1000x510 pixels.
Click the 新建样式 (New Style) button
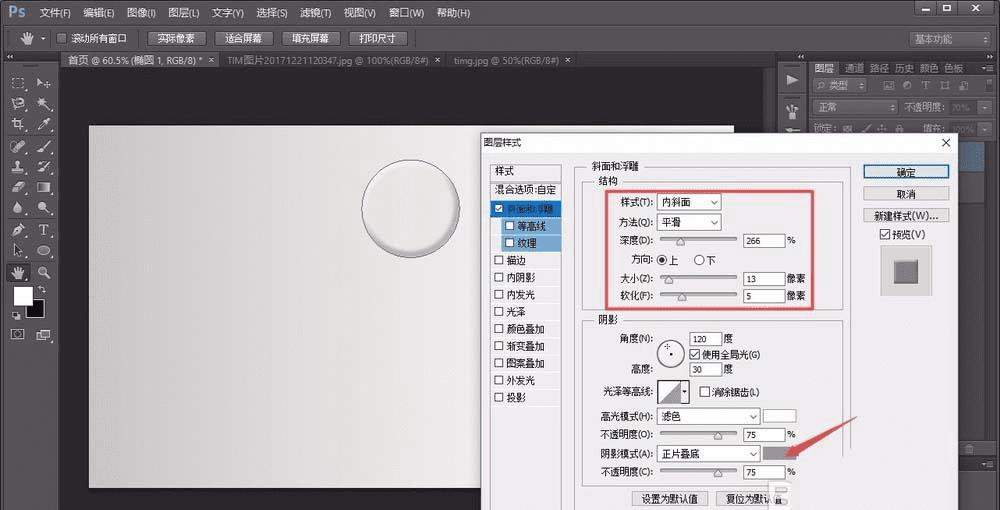click(x=906, y=215)
